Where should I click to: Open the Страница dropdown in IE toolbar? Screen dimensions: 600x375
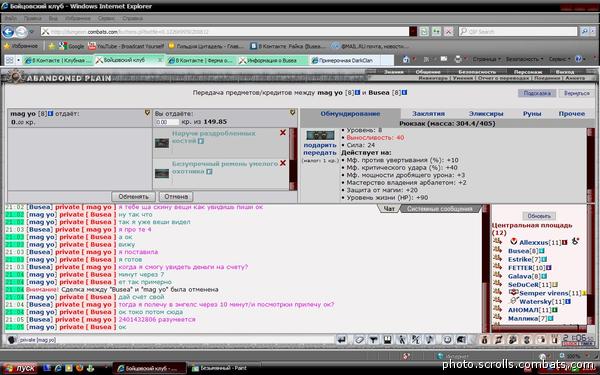[x=486, y=59]
